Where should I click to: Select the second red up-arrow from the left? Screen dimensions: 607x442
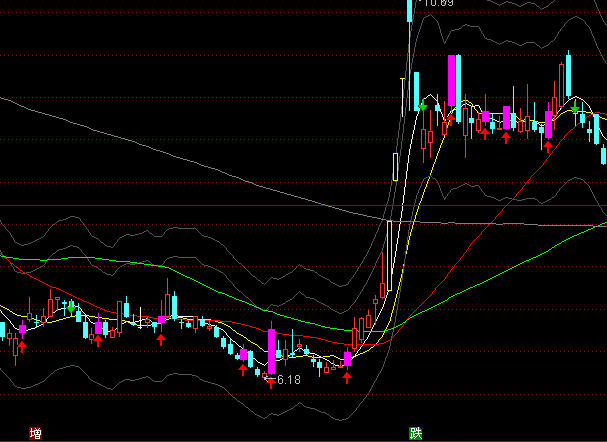click(98, 342)
